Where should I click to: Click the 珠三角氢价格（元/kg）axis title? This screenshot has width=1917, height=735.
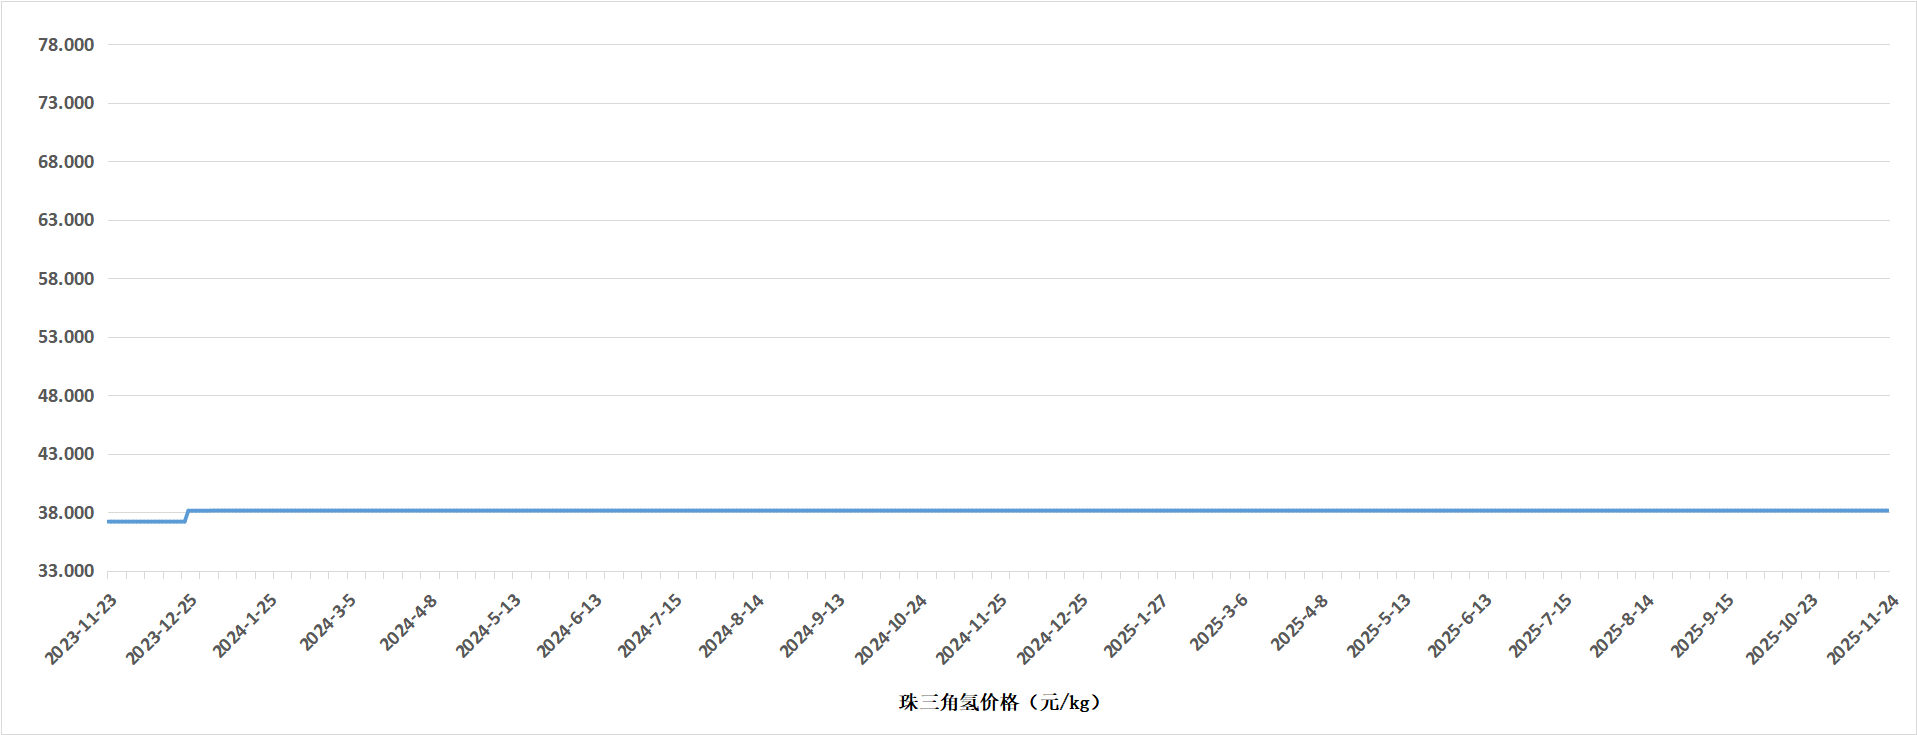pyautogui.click(x=1000, y=702)
